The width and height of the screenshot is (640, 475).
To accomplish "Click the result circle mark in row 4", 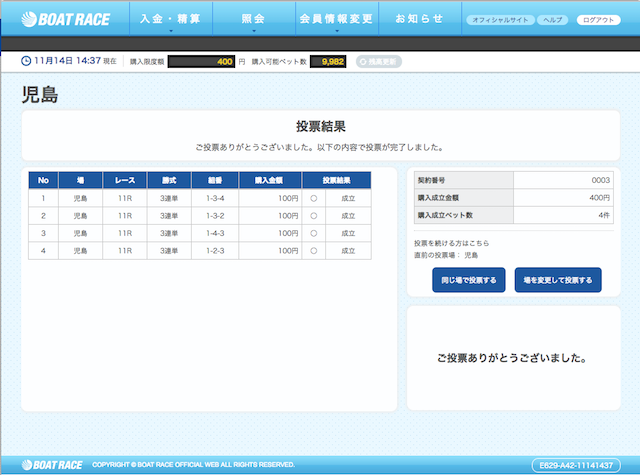I will pos(313,251).
